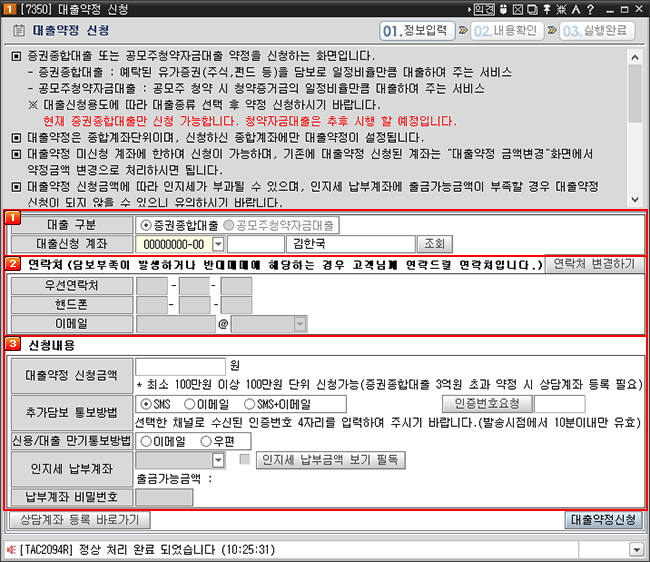Screen dimensions: 650x562
Task: Choose SMS+이메일 notification option
Action: [x=249, y=404]
